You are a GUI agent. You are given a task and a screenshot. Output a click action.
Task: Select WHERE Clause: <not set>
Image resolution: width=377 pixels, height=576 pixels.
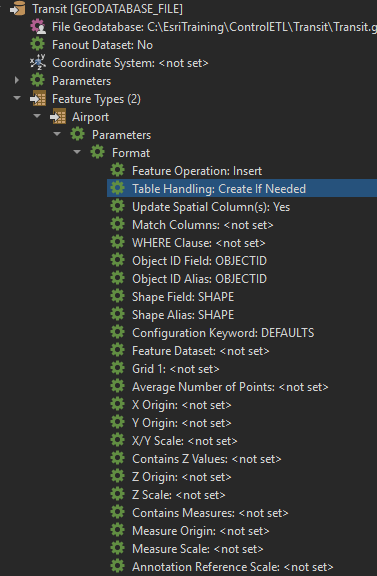[x=199, y=243]
